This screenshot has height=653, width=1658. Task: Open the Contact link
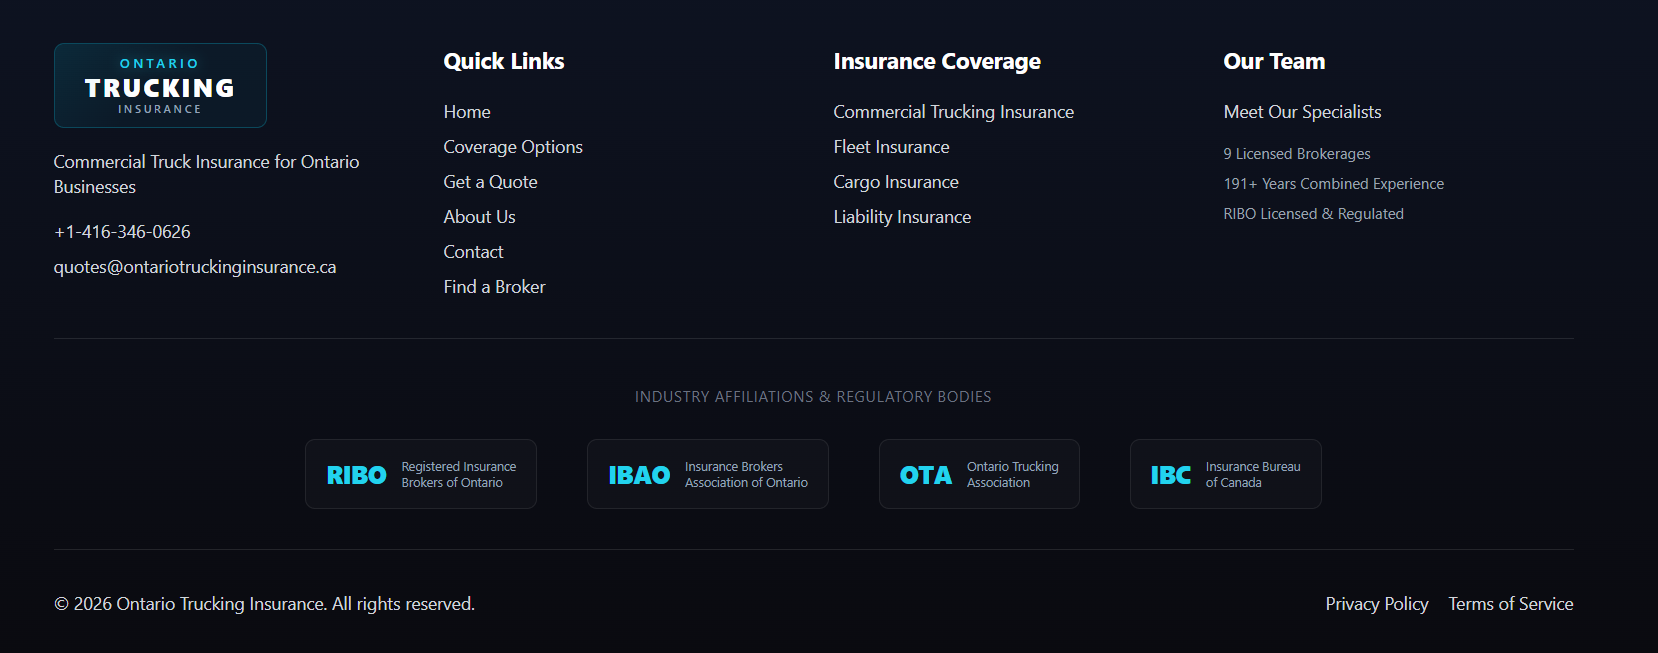coord(473,252)
